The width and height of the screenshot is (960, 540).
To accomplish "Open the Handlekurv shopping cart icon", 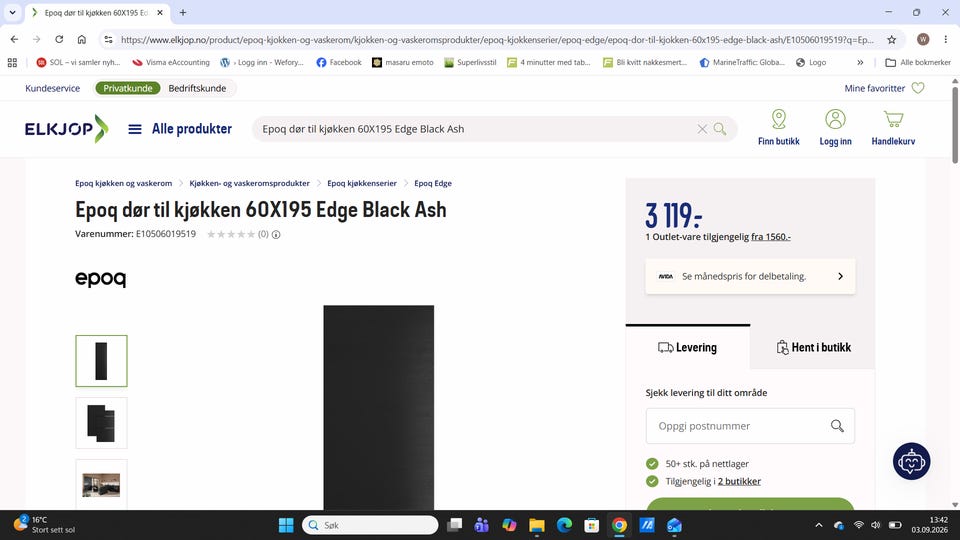I will click(x=893, y=119).
